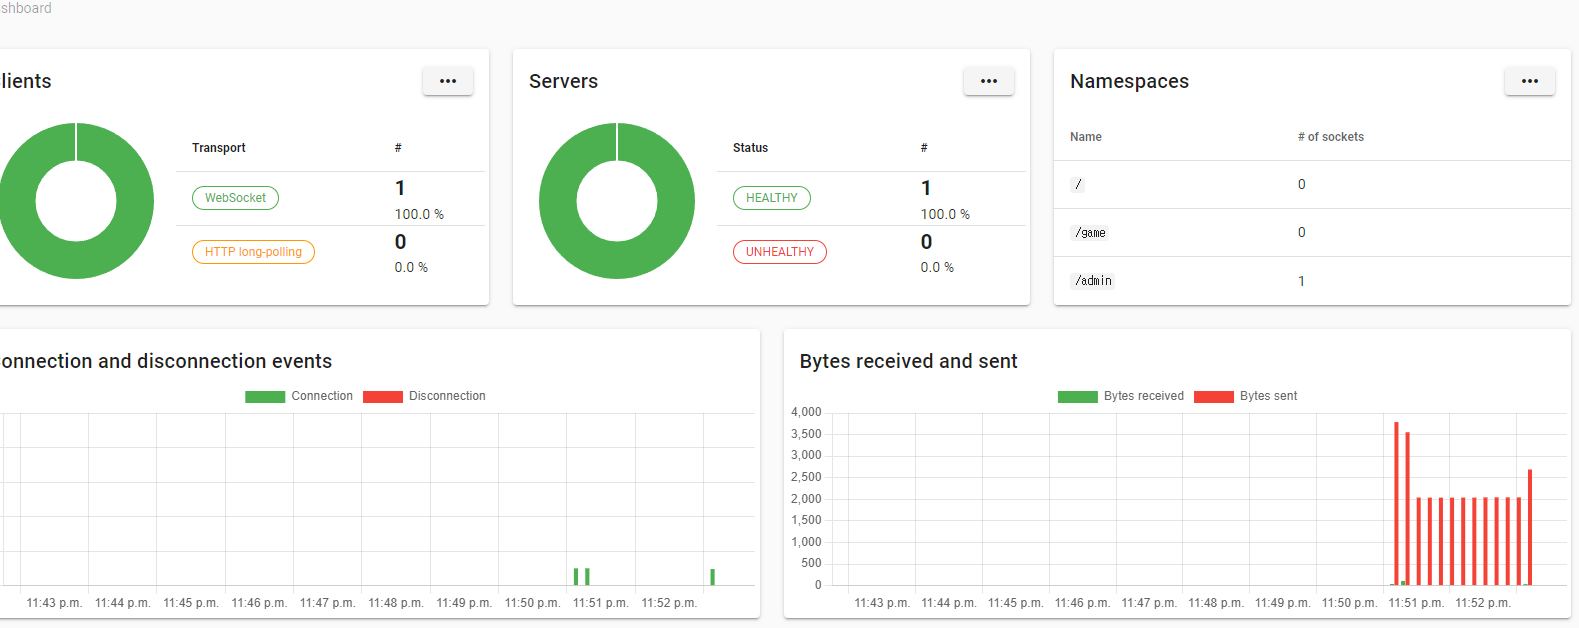Click the Namespaces card title
The width and height of the screenshot is (1579, 628).
coord(1129,81)
